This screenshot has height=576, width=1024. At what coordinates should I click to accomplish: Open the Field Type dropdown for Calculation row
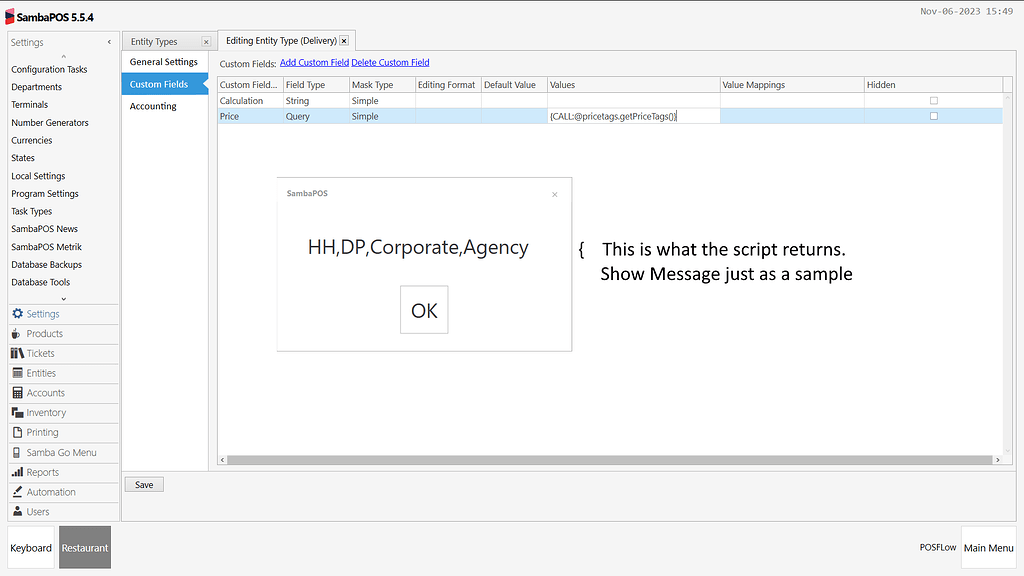click(x=315, y=100)
